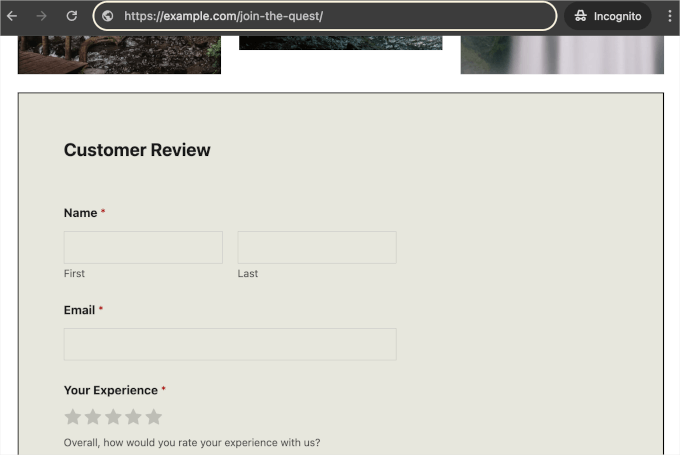Select the second rating star

tap(93, 417)
